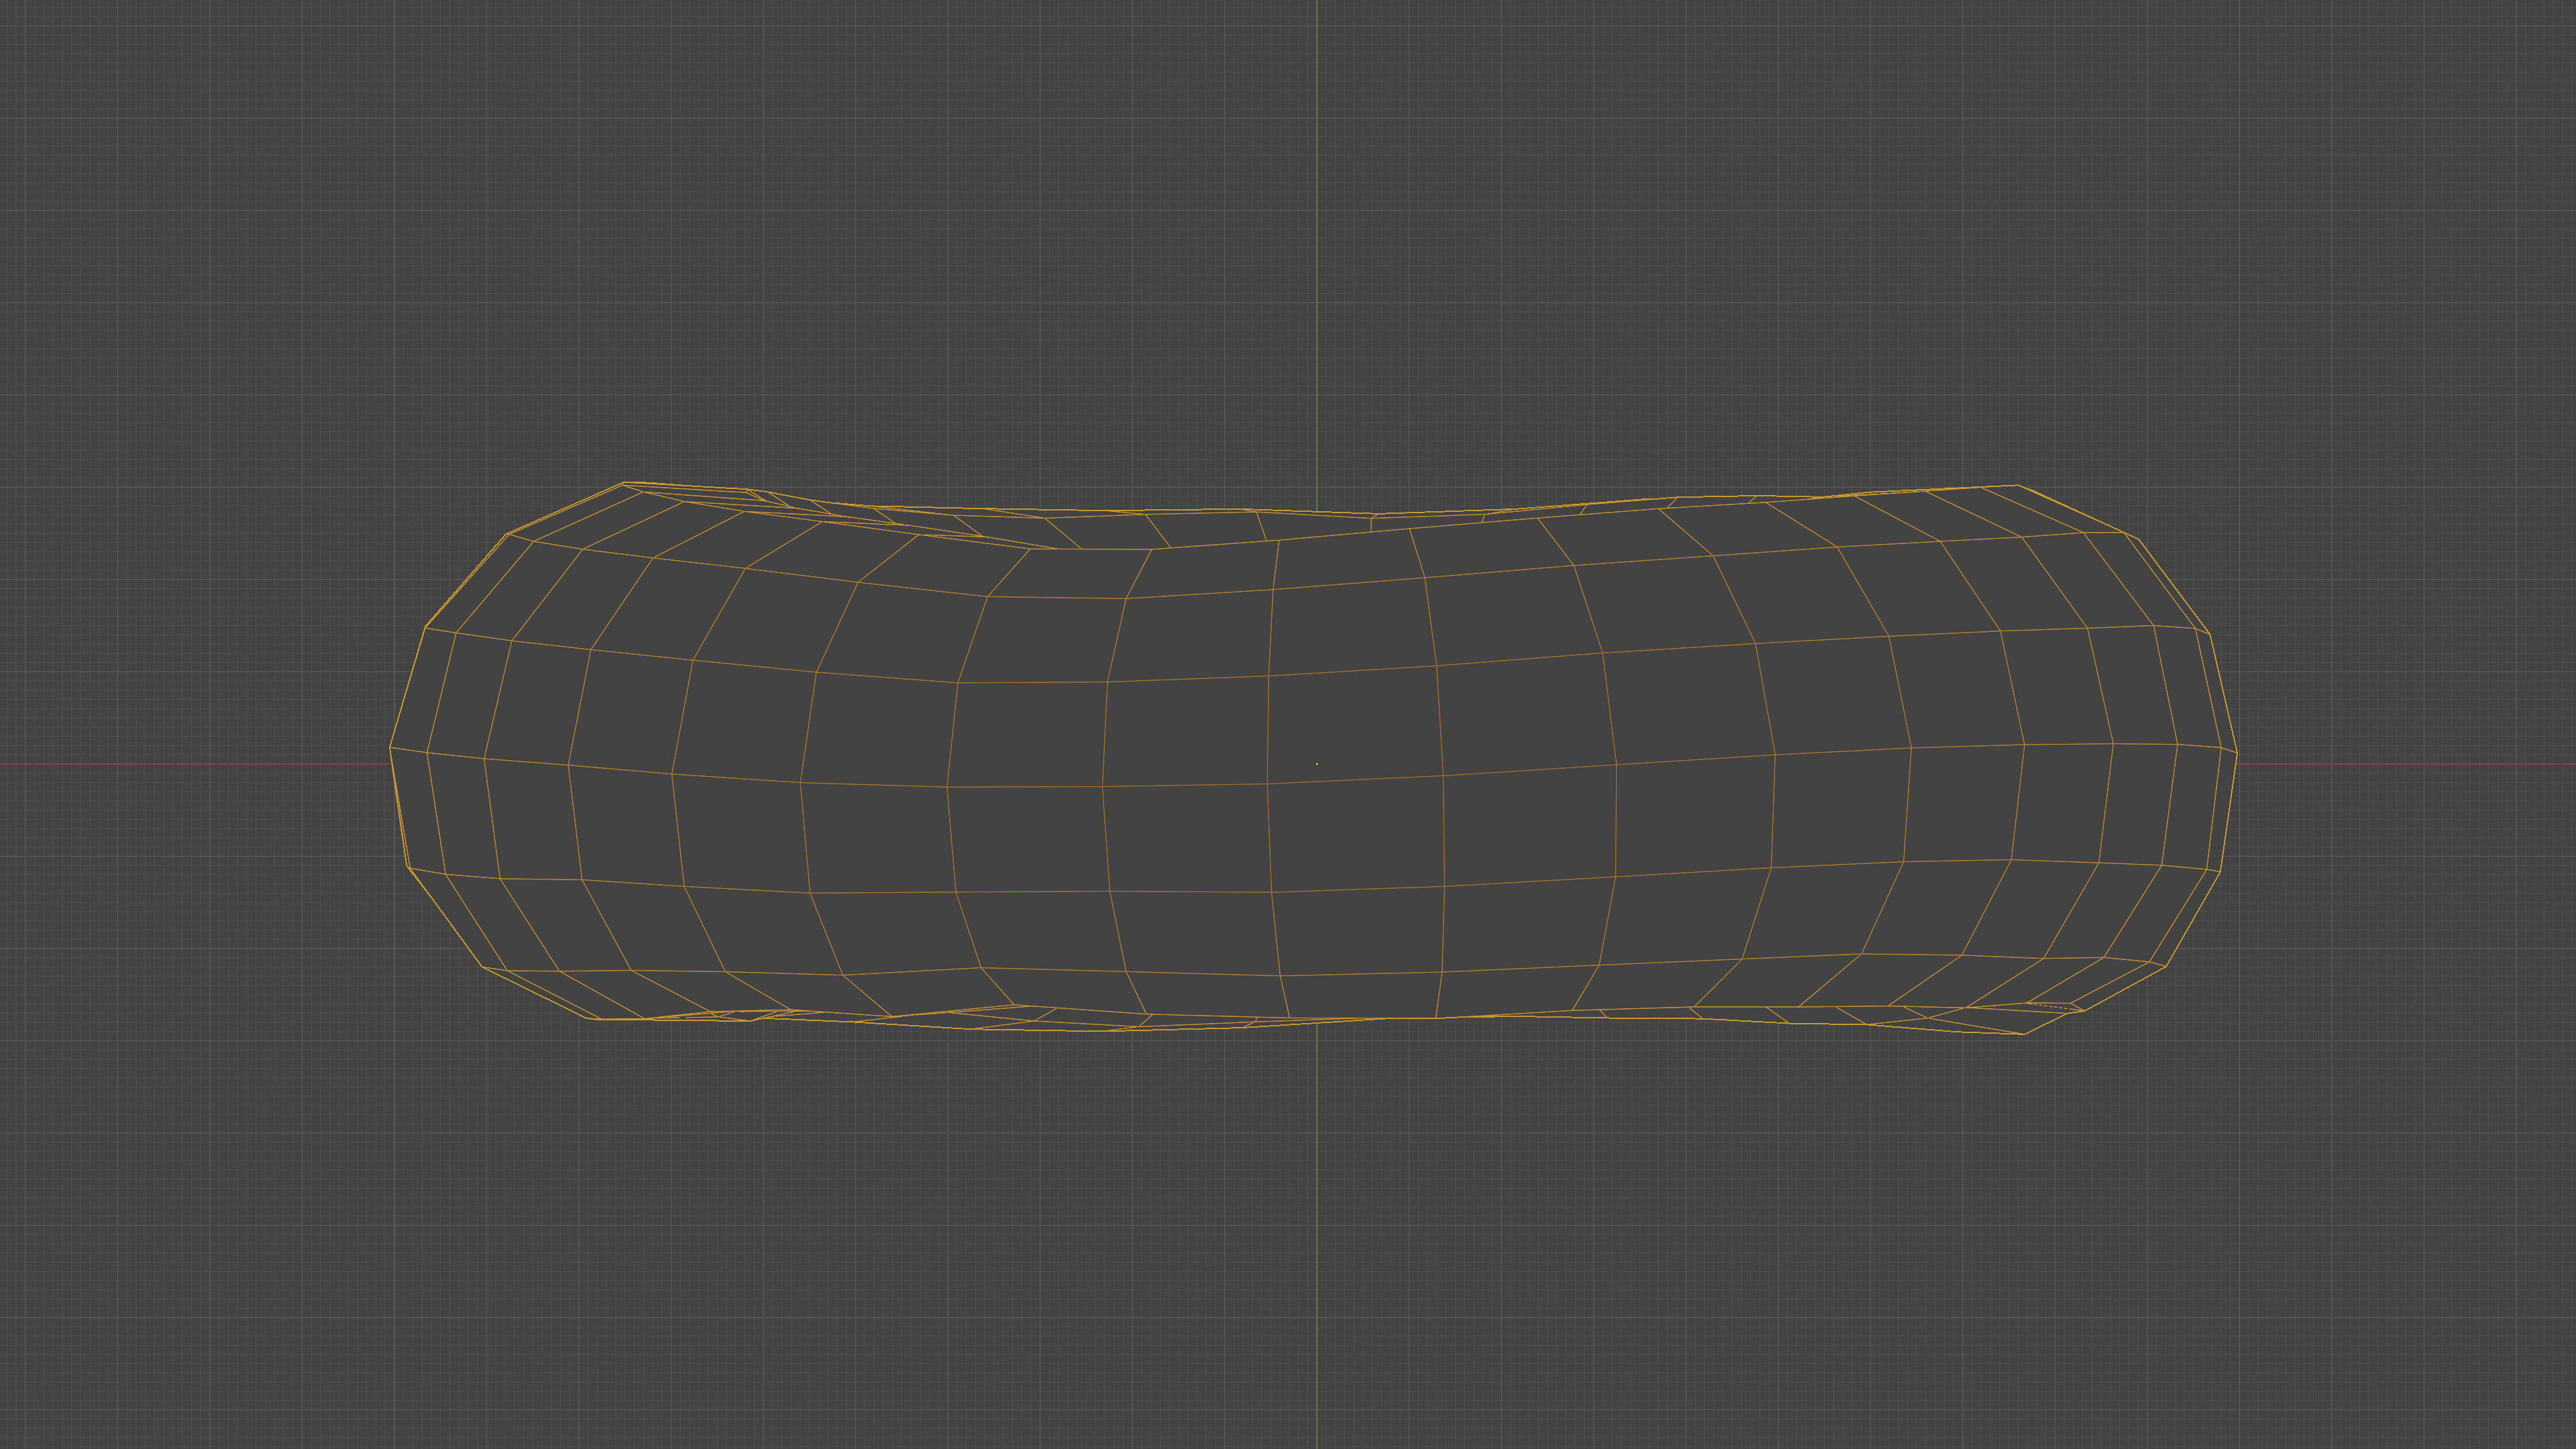Image resolution: width=2576 pixels, height=1449 pixels.
Task: Select the orange wireframe mesh object
Action: coord(1313,758)
